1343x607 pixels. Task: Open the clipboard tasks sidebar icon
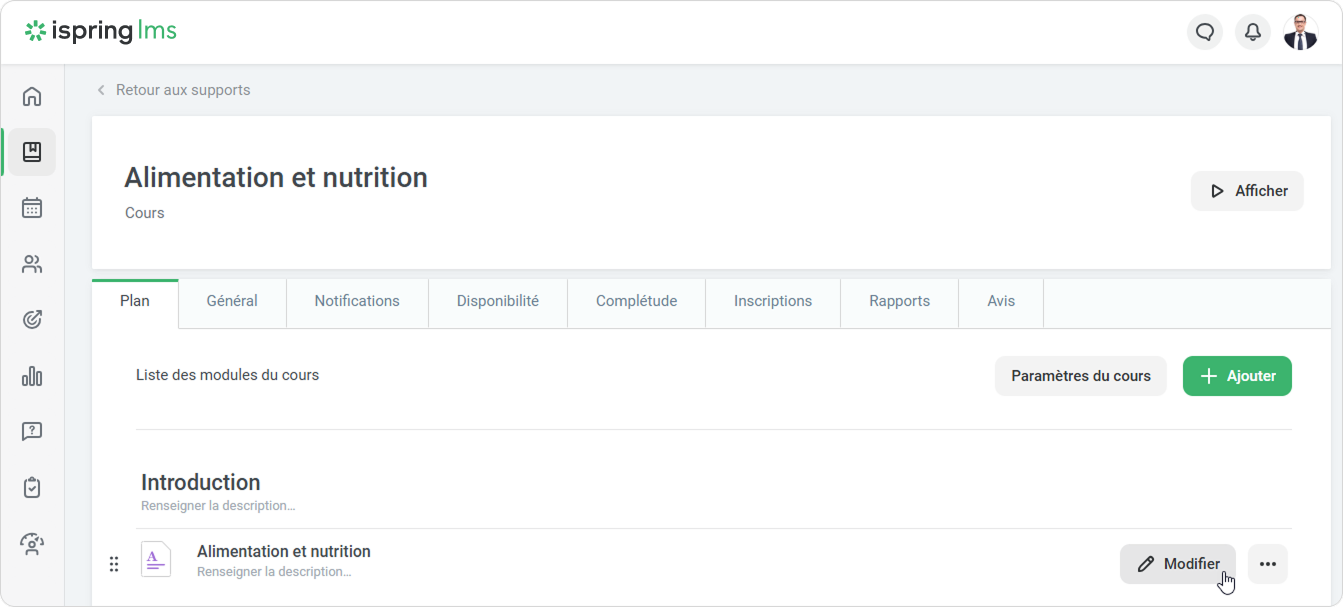32,488
